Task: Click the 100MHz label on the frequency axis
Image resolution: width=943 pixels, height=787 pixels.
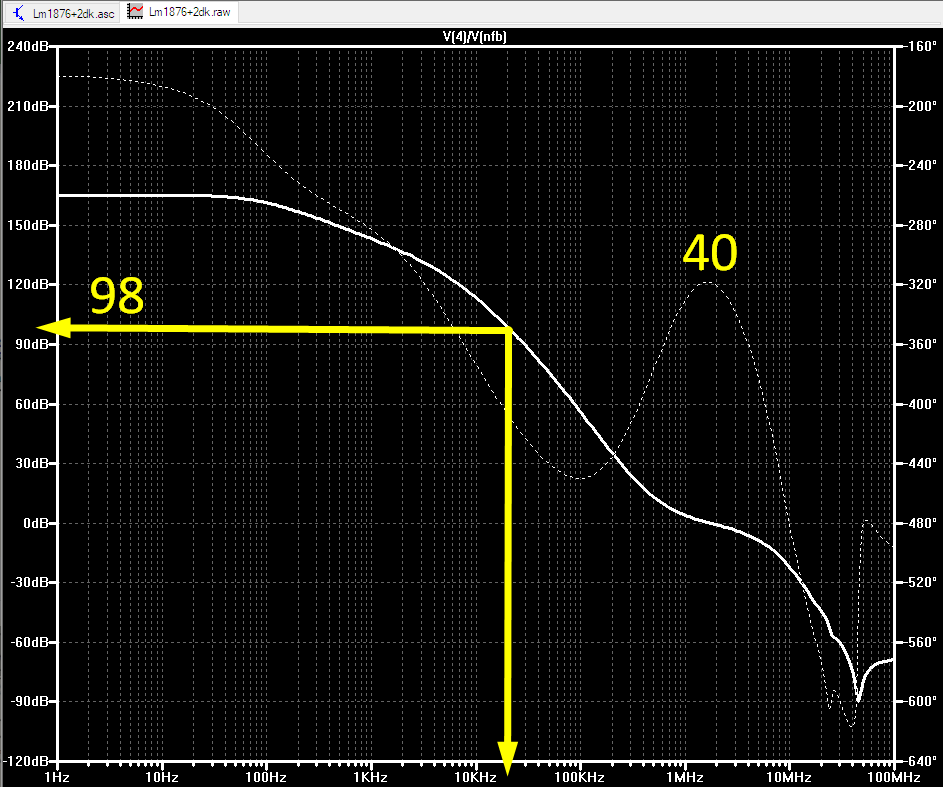Action: pos(894,777)
